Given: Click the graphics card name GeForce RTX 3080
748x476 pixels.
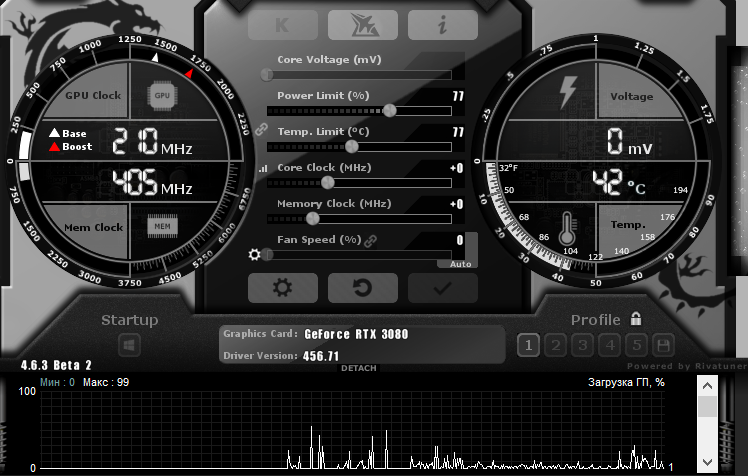Looking at the screenshot, I should click(356, 334).
